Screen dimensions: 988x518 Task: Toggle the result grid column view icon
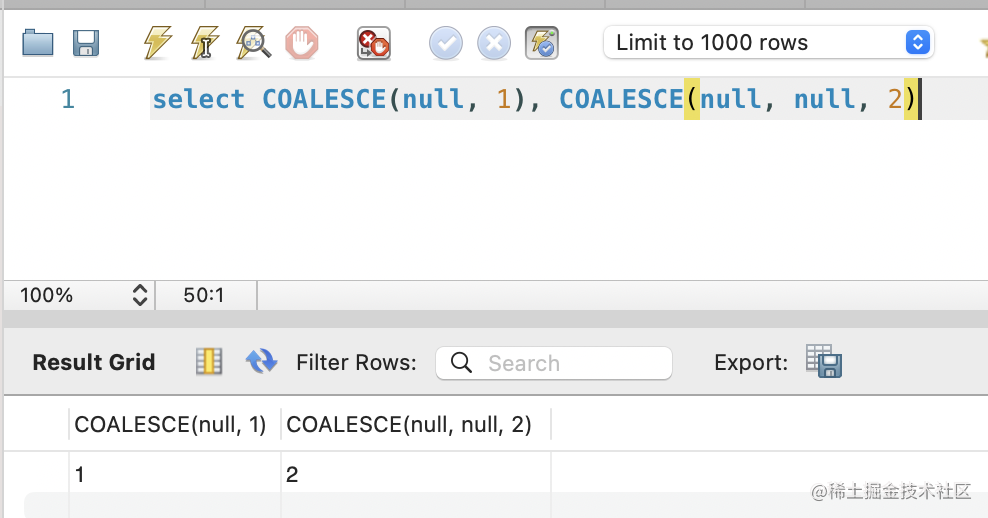(x=208, y=362)
